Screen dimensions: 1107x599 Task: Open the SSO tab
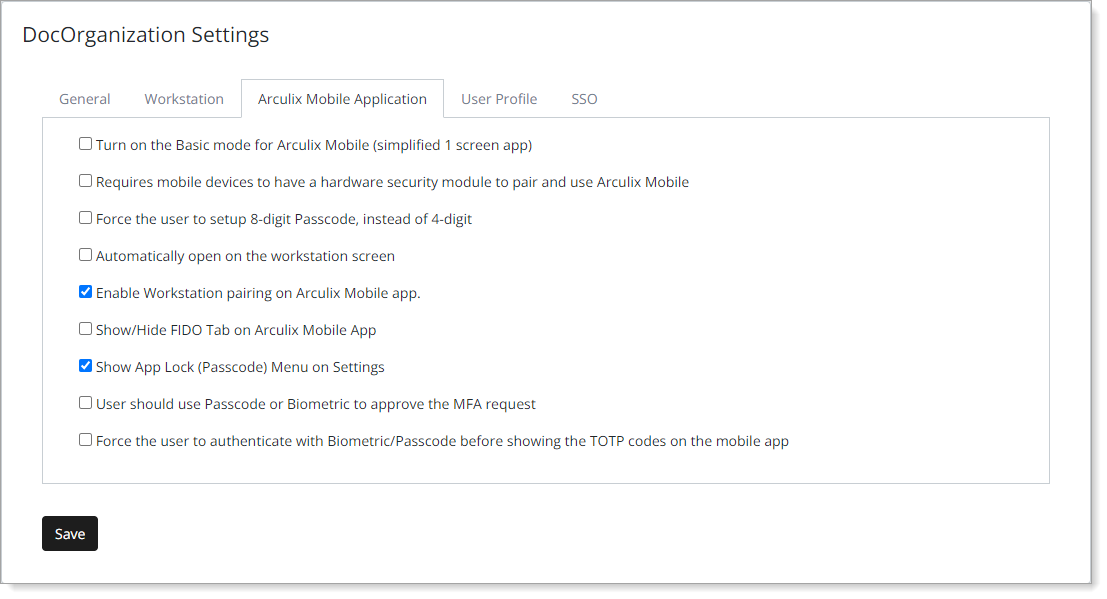tap(584, 99)
